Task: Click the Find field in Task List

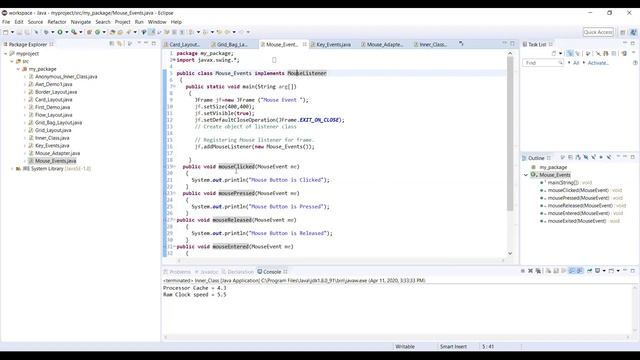Action: pyautogui.click(x=543, y=63)
